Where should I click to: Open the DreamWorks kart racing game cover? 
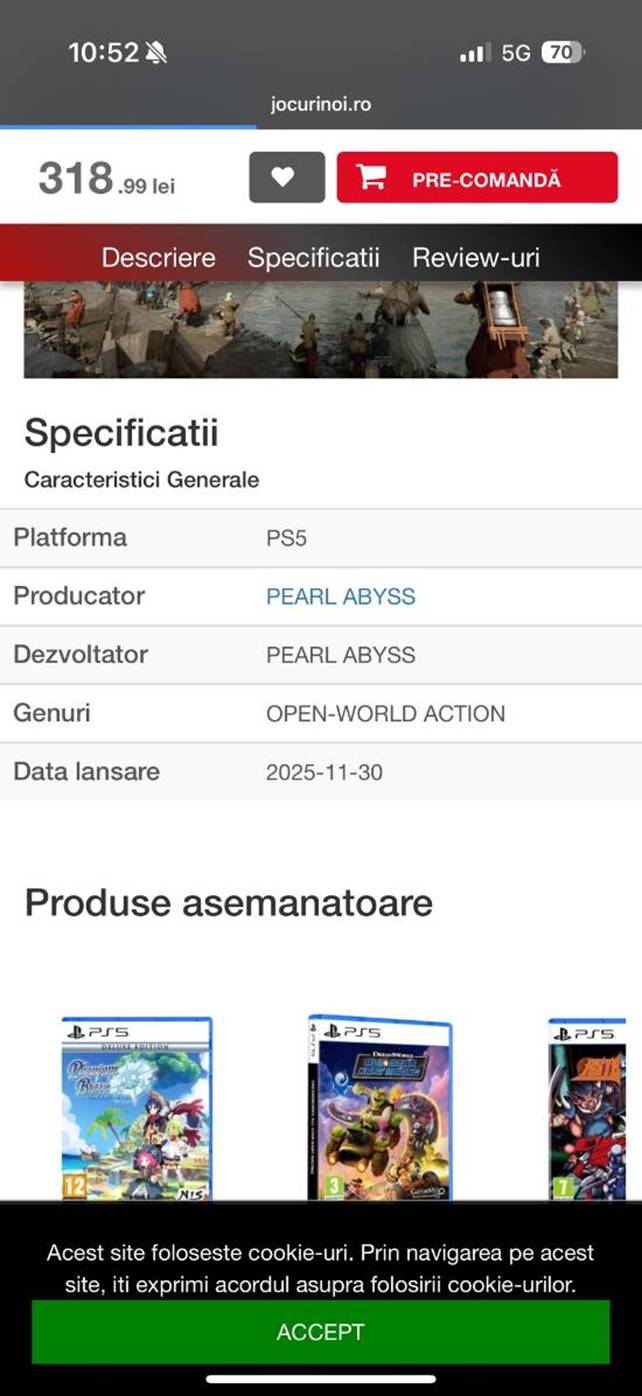[x=379, y=1108]
